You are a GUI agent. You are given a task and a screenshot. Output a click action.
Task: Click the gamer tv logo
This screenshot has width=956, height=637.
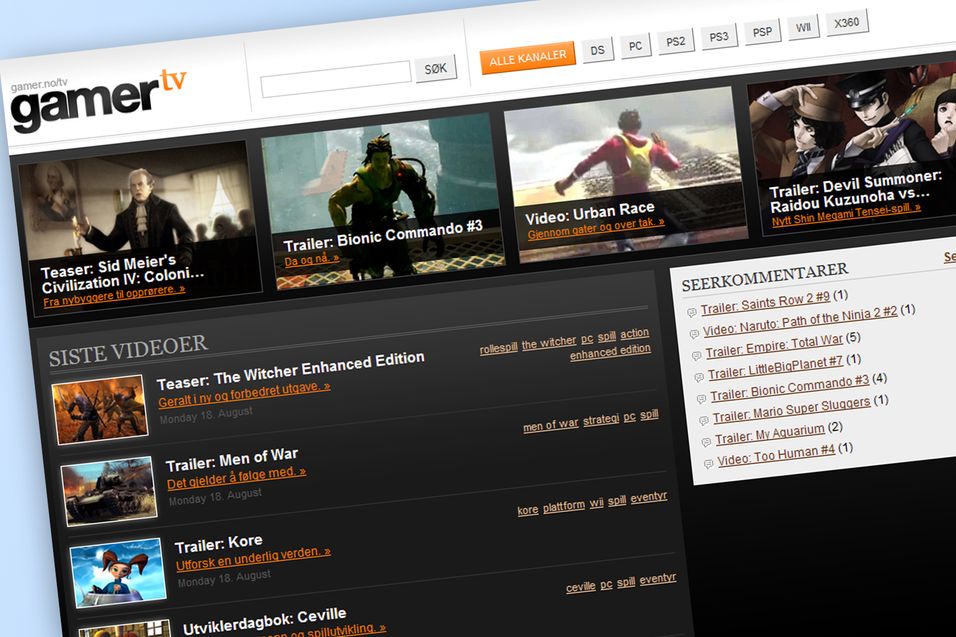98,99
